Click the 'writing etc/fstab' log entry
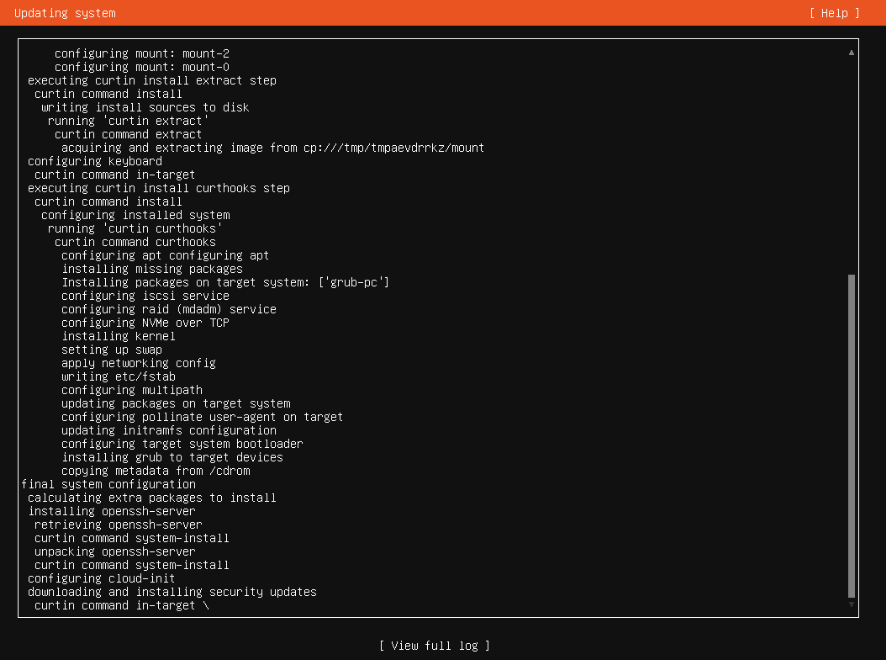Screen dimensions: 886x660 click(x=118, y=377)
